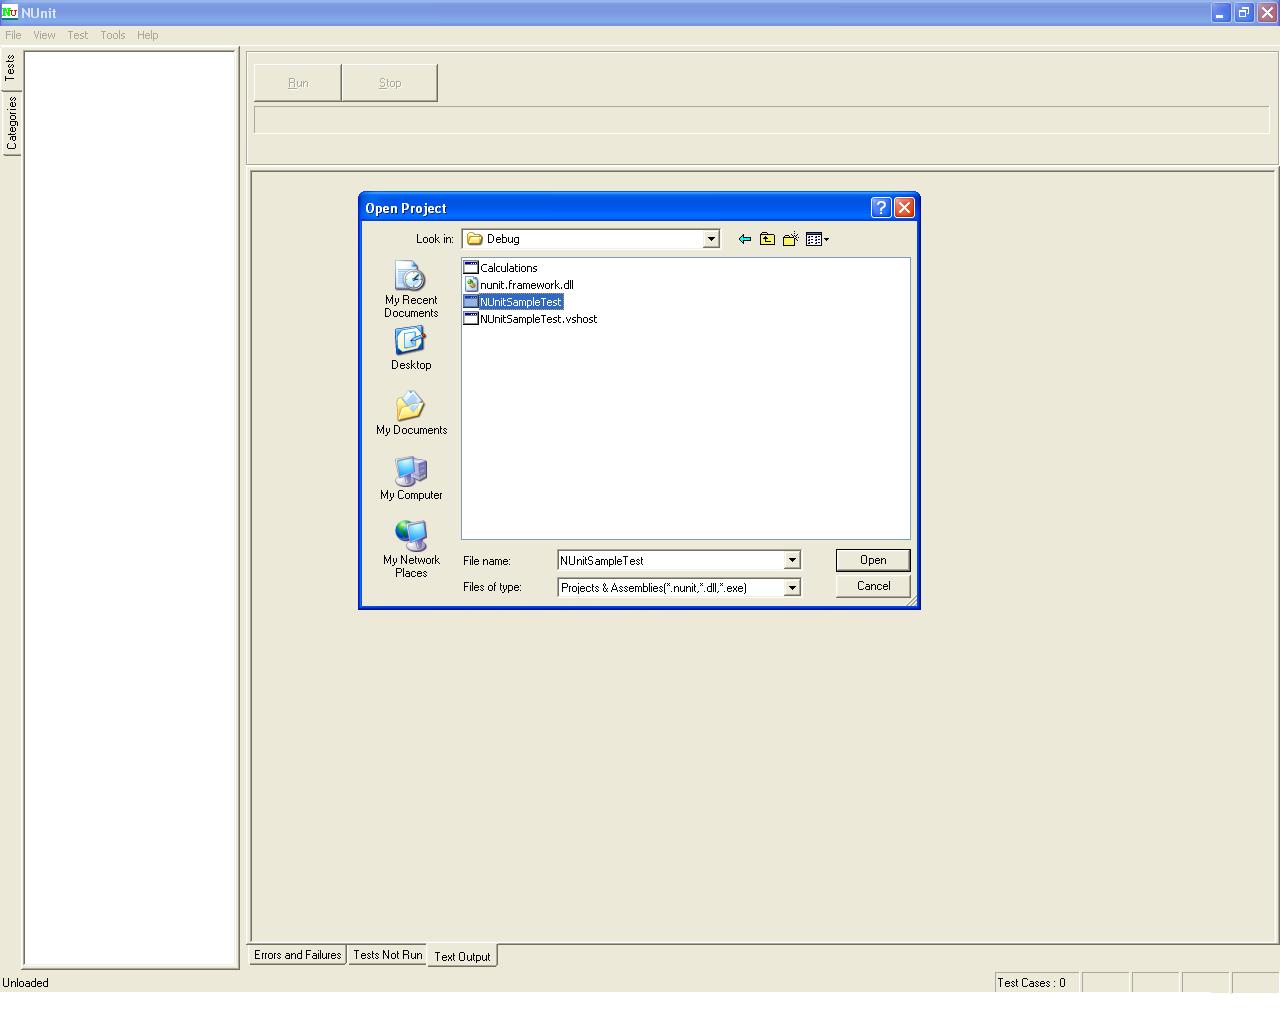The height and width of the screenshot is (1024, 1280).
Task: Open the View menu icon in the dialog
Action: [x=817, y=239]
